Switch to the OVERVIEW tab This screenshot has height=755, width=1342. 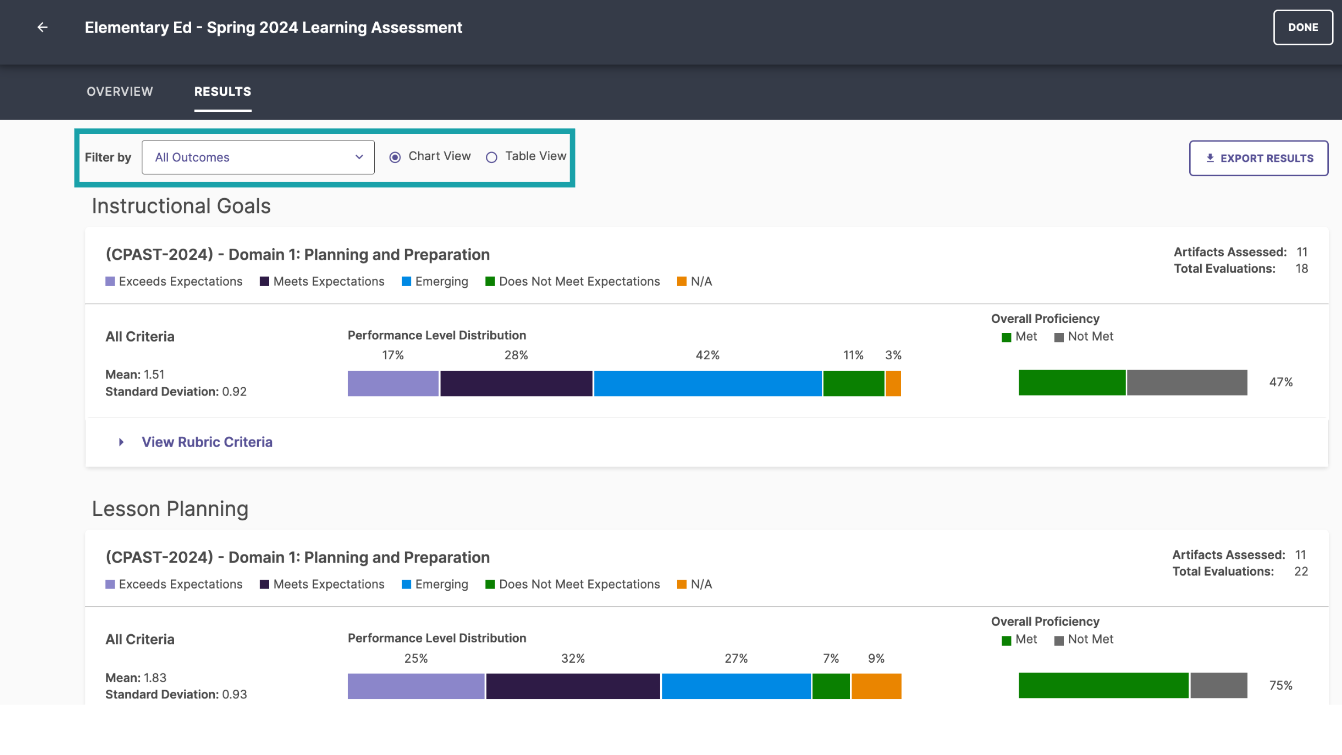pos(120,91)
